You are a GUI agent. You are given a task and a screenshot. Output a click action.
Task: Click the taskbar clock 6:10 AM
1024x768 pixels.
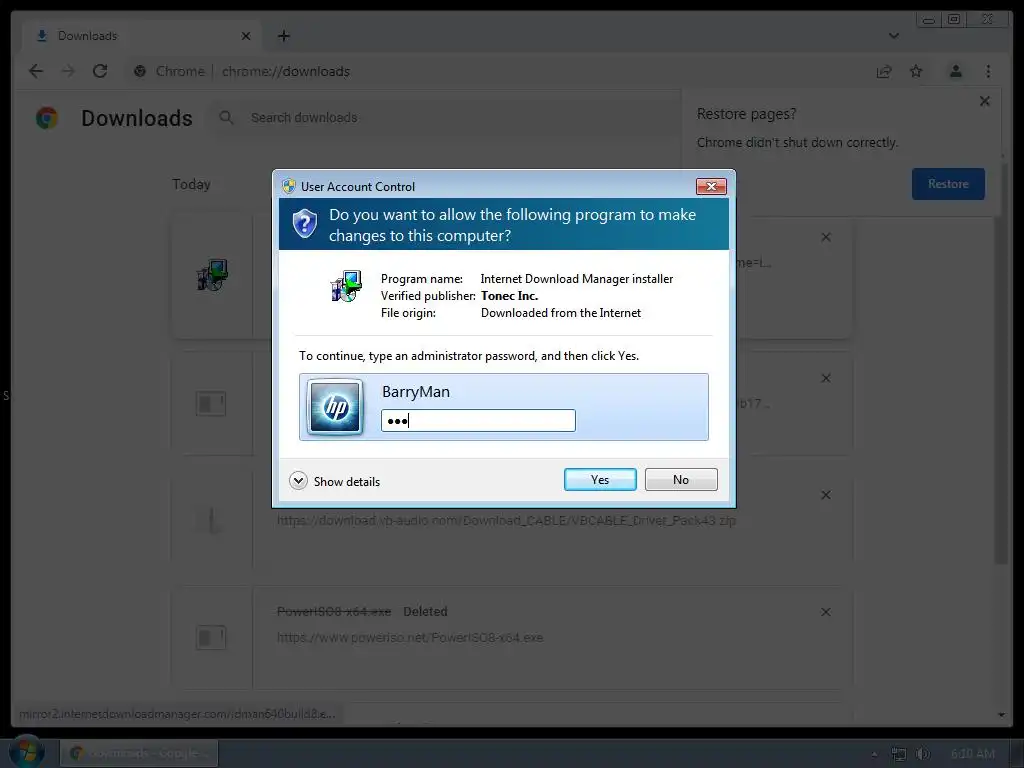click(x=973, y=754)
